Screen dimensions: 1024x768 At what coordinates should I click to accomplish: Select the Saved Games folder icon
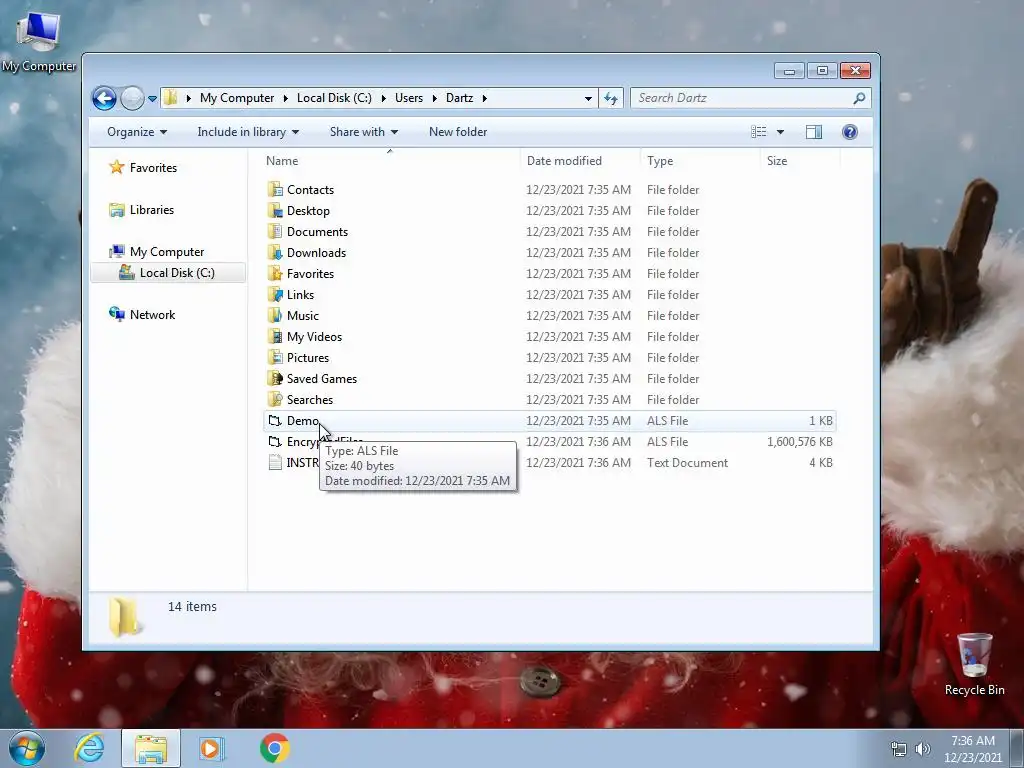(x=275, y=378)
